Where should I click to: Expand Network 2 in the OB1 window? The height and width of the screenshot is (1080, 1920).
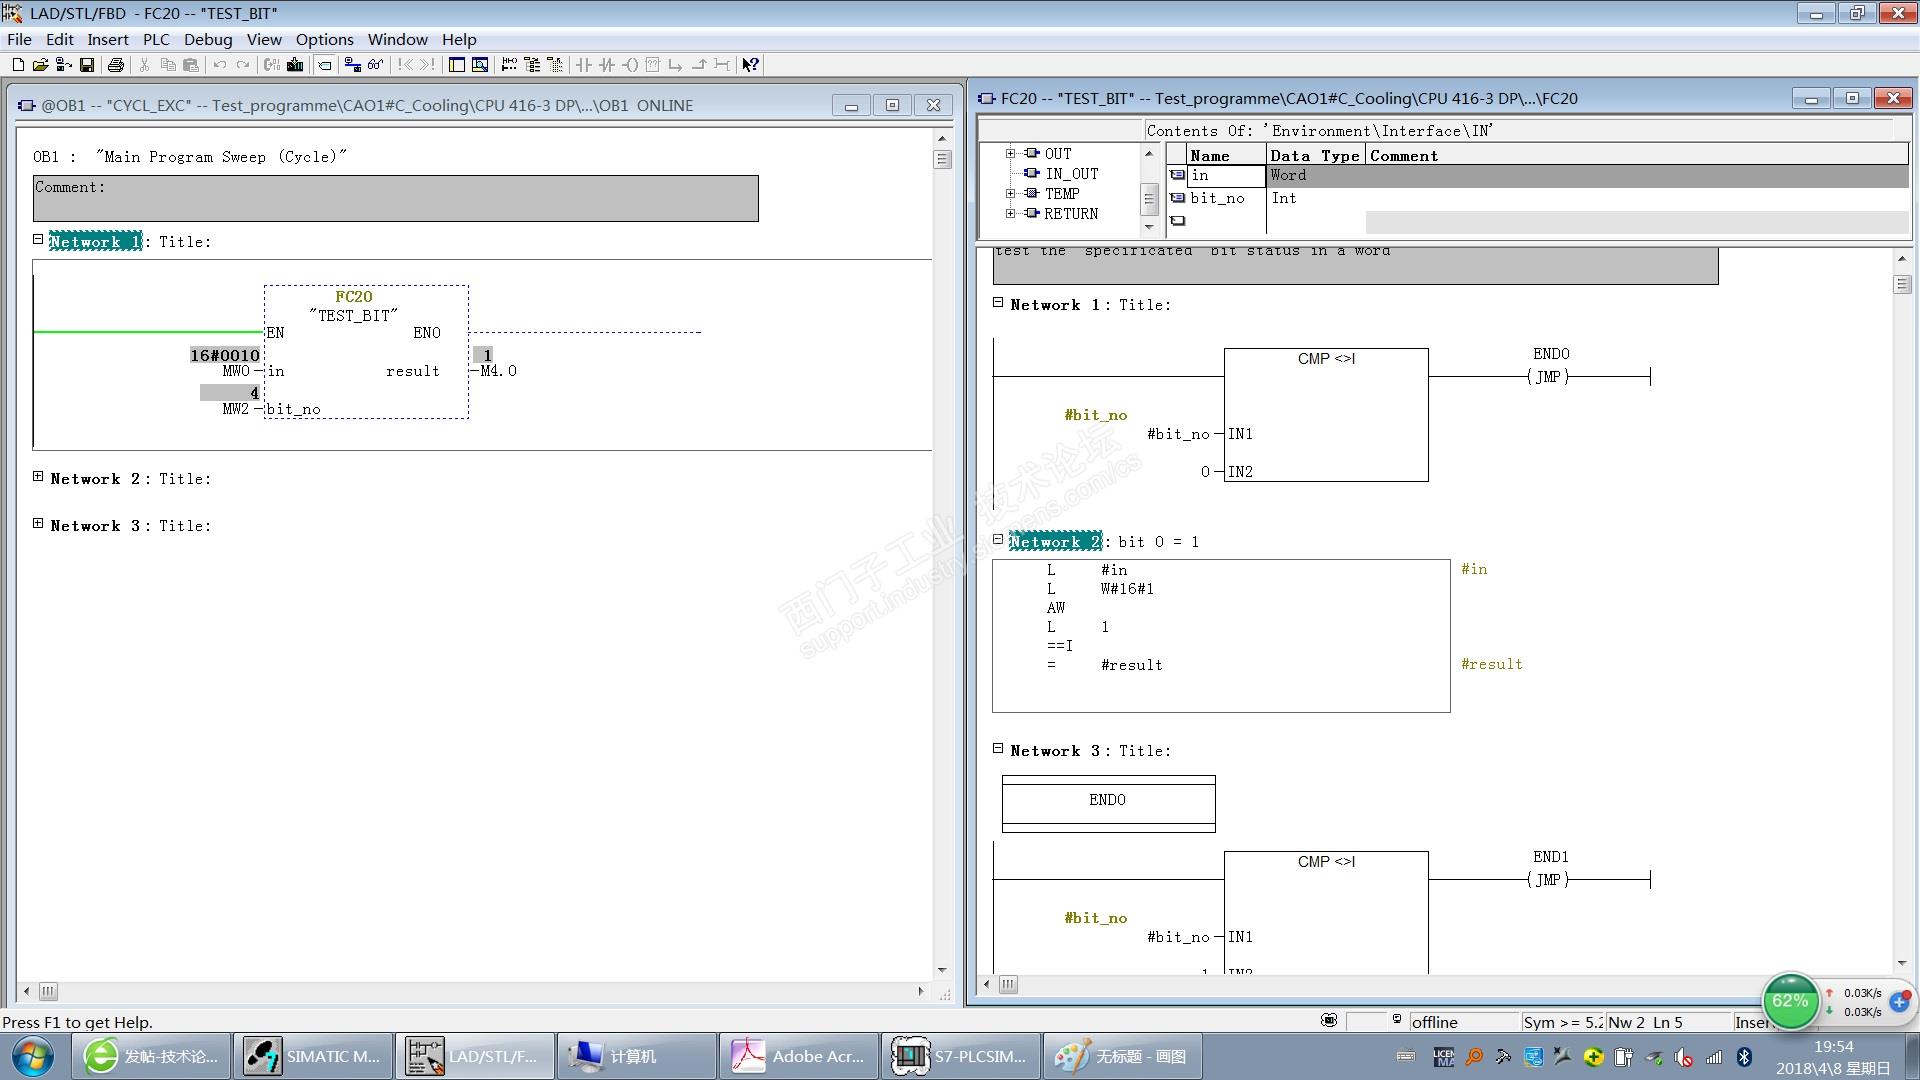38,477
